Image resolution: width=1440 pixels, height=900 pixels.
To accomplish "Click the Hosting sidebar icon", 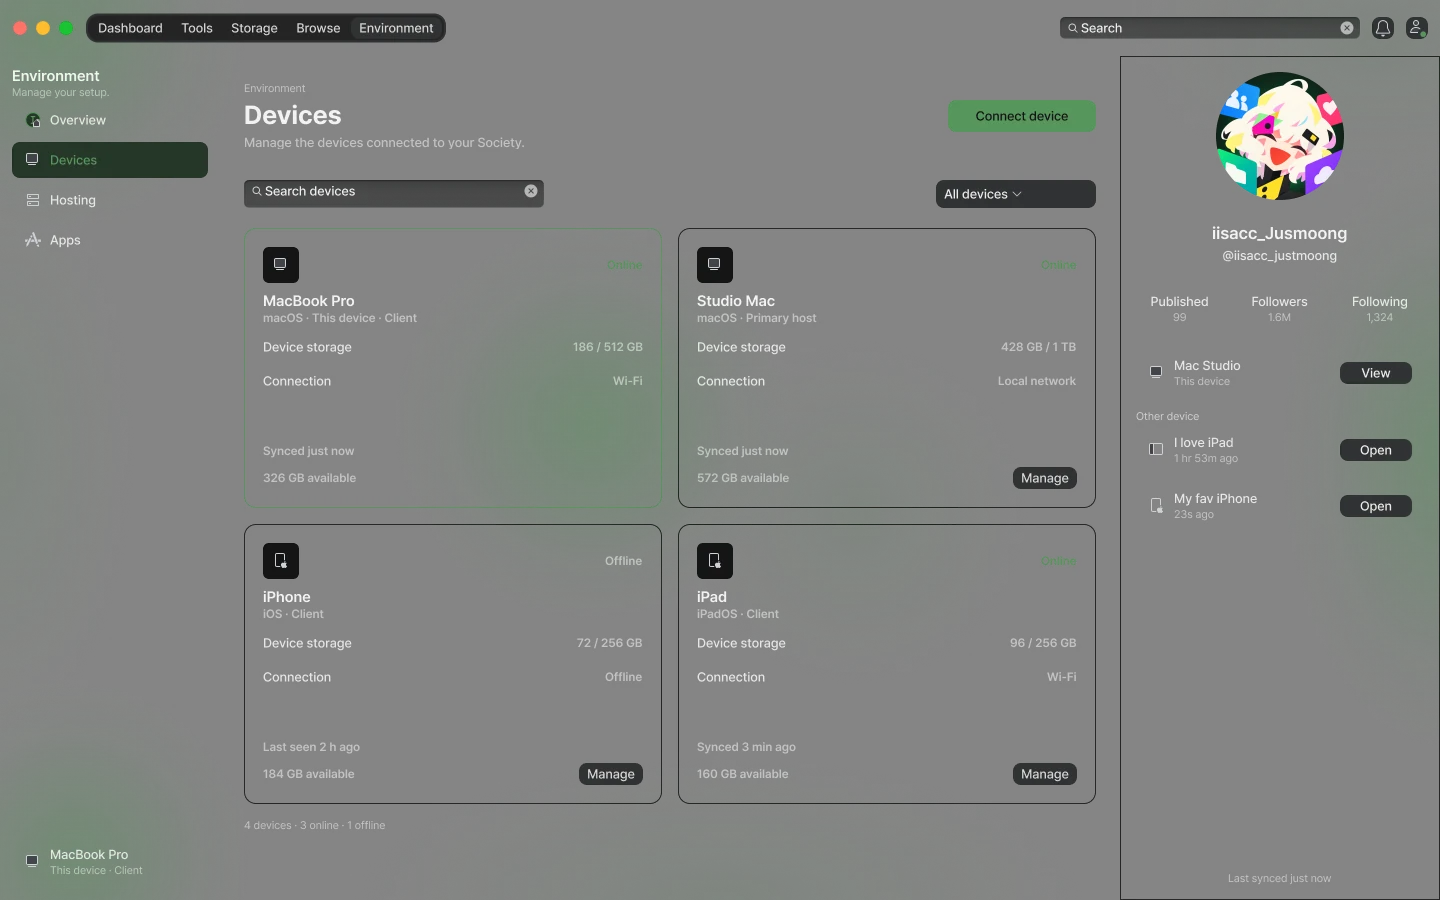I will (33, 200).
